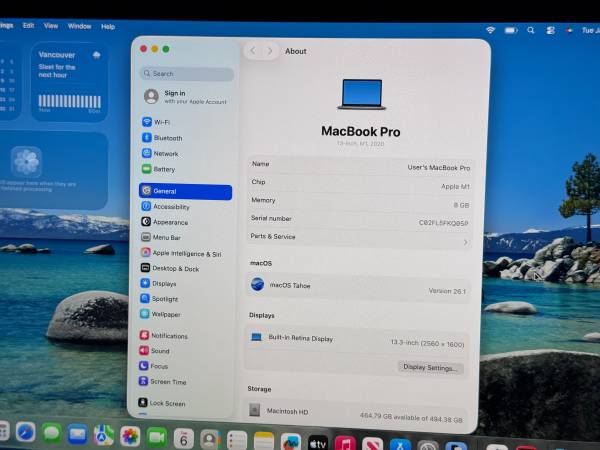Screen dimensions: 600x450
Task: Open Apple Intelligence & Siri settings
Action: click(x=186, y=254)
